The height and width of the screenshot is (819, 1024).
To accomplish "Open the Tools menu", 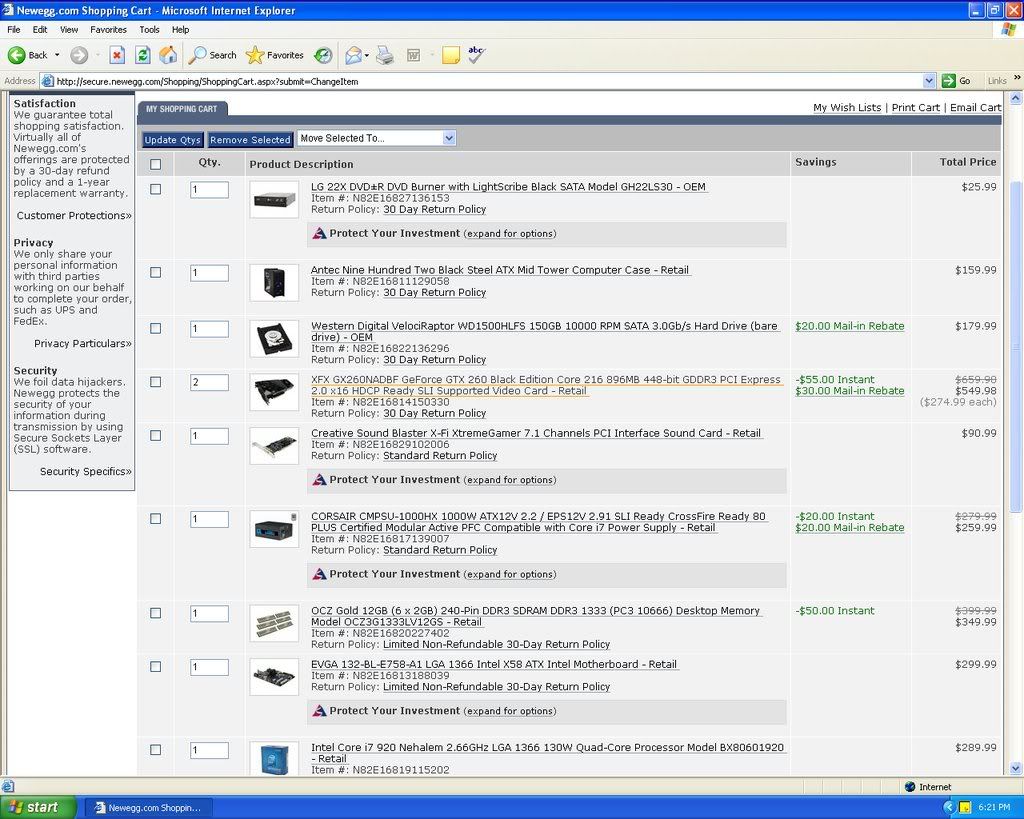I will (x=149, y=29).
